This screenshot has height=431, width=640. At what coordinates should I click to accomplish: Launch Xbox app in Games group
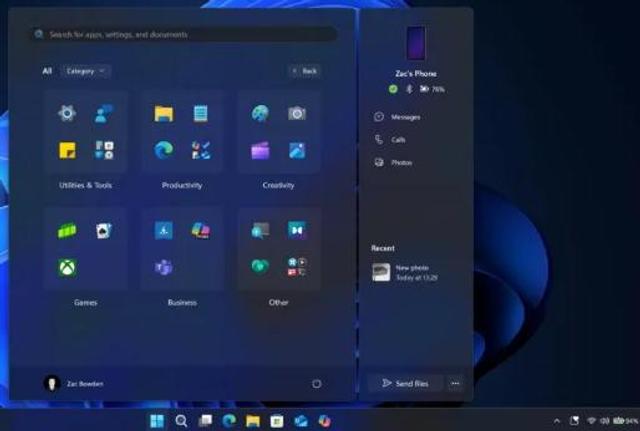[x=67, y=268]
